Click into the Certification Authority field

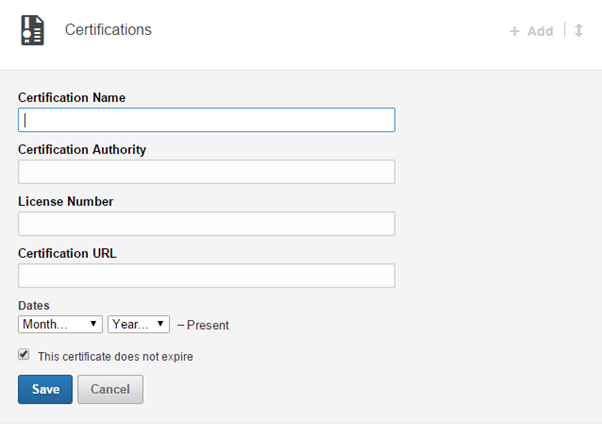pyautogui.click(x=207, y=172)
